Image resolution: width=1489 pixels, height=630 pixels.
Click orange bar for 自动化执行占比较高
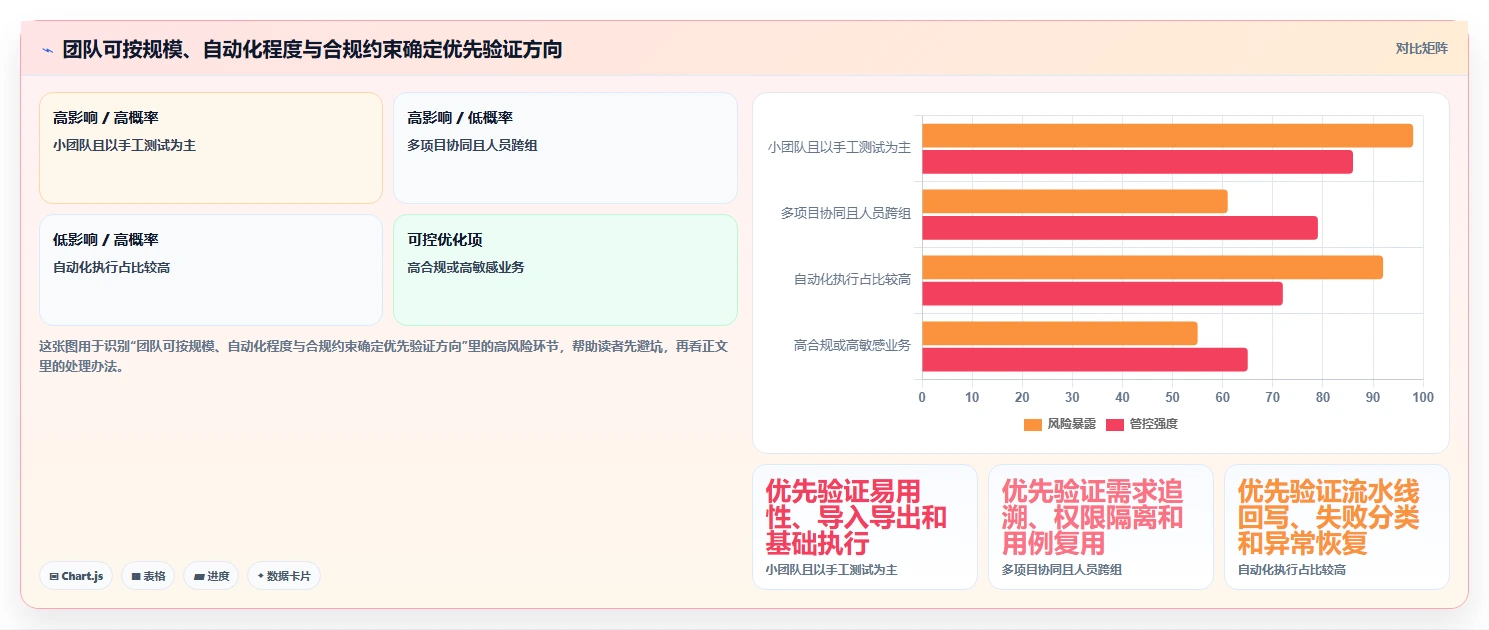[1152, 267]
